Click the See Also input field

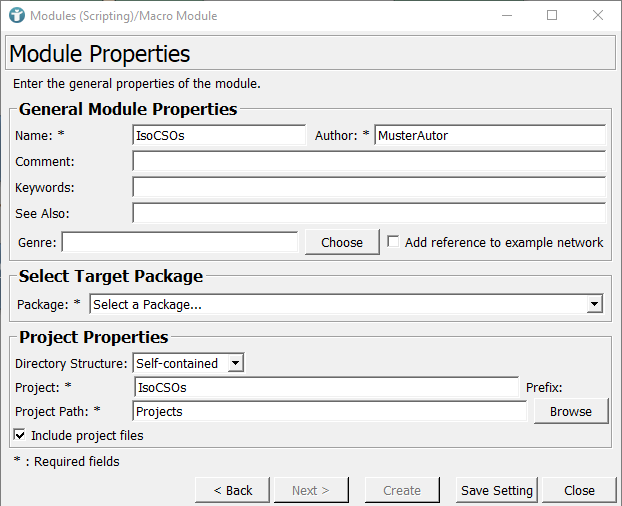point(368,213)
